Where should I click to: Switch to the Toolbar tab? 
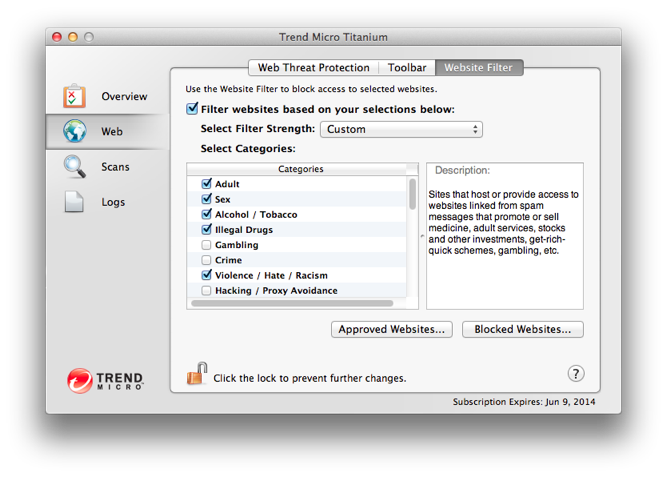(407, 67)
